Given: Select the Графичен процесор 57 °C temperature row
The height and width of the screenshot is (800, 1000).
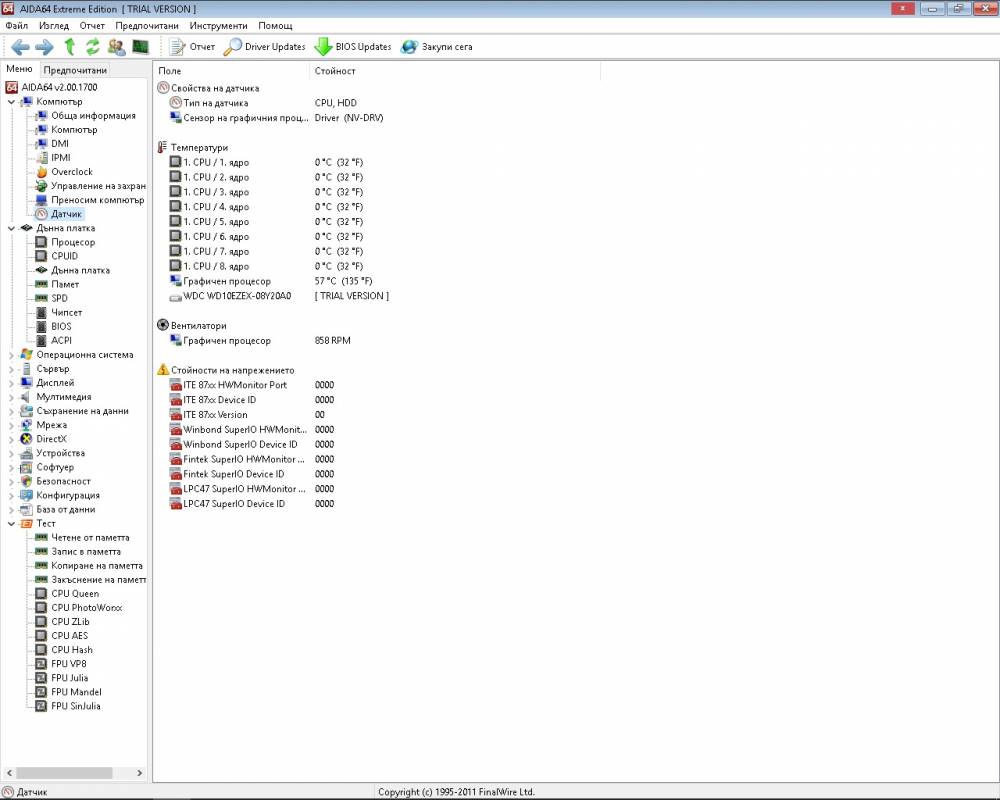Looking at the screenshot, I should pyautogui.click(x=271, y=281).
